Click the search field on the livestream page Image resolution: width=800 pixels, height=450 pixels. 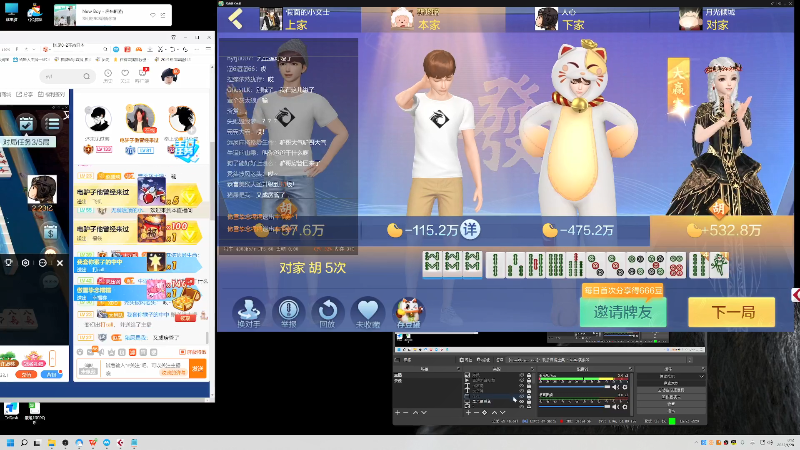point(68,77)
